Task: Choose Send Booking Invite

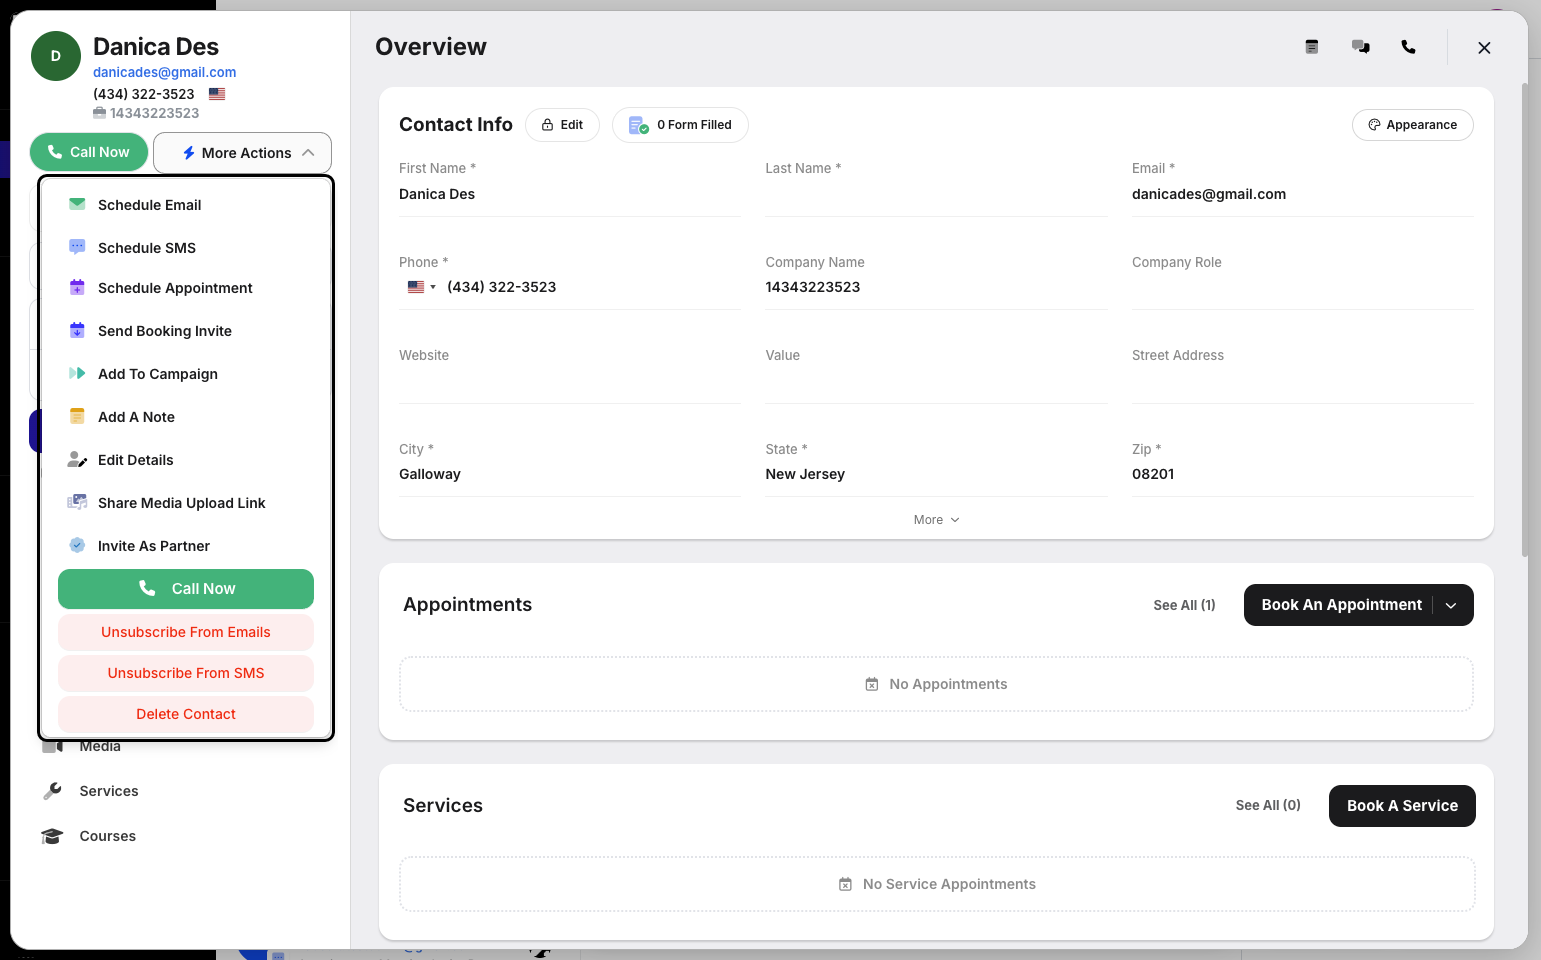Action: pos(186,331)
